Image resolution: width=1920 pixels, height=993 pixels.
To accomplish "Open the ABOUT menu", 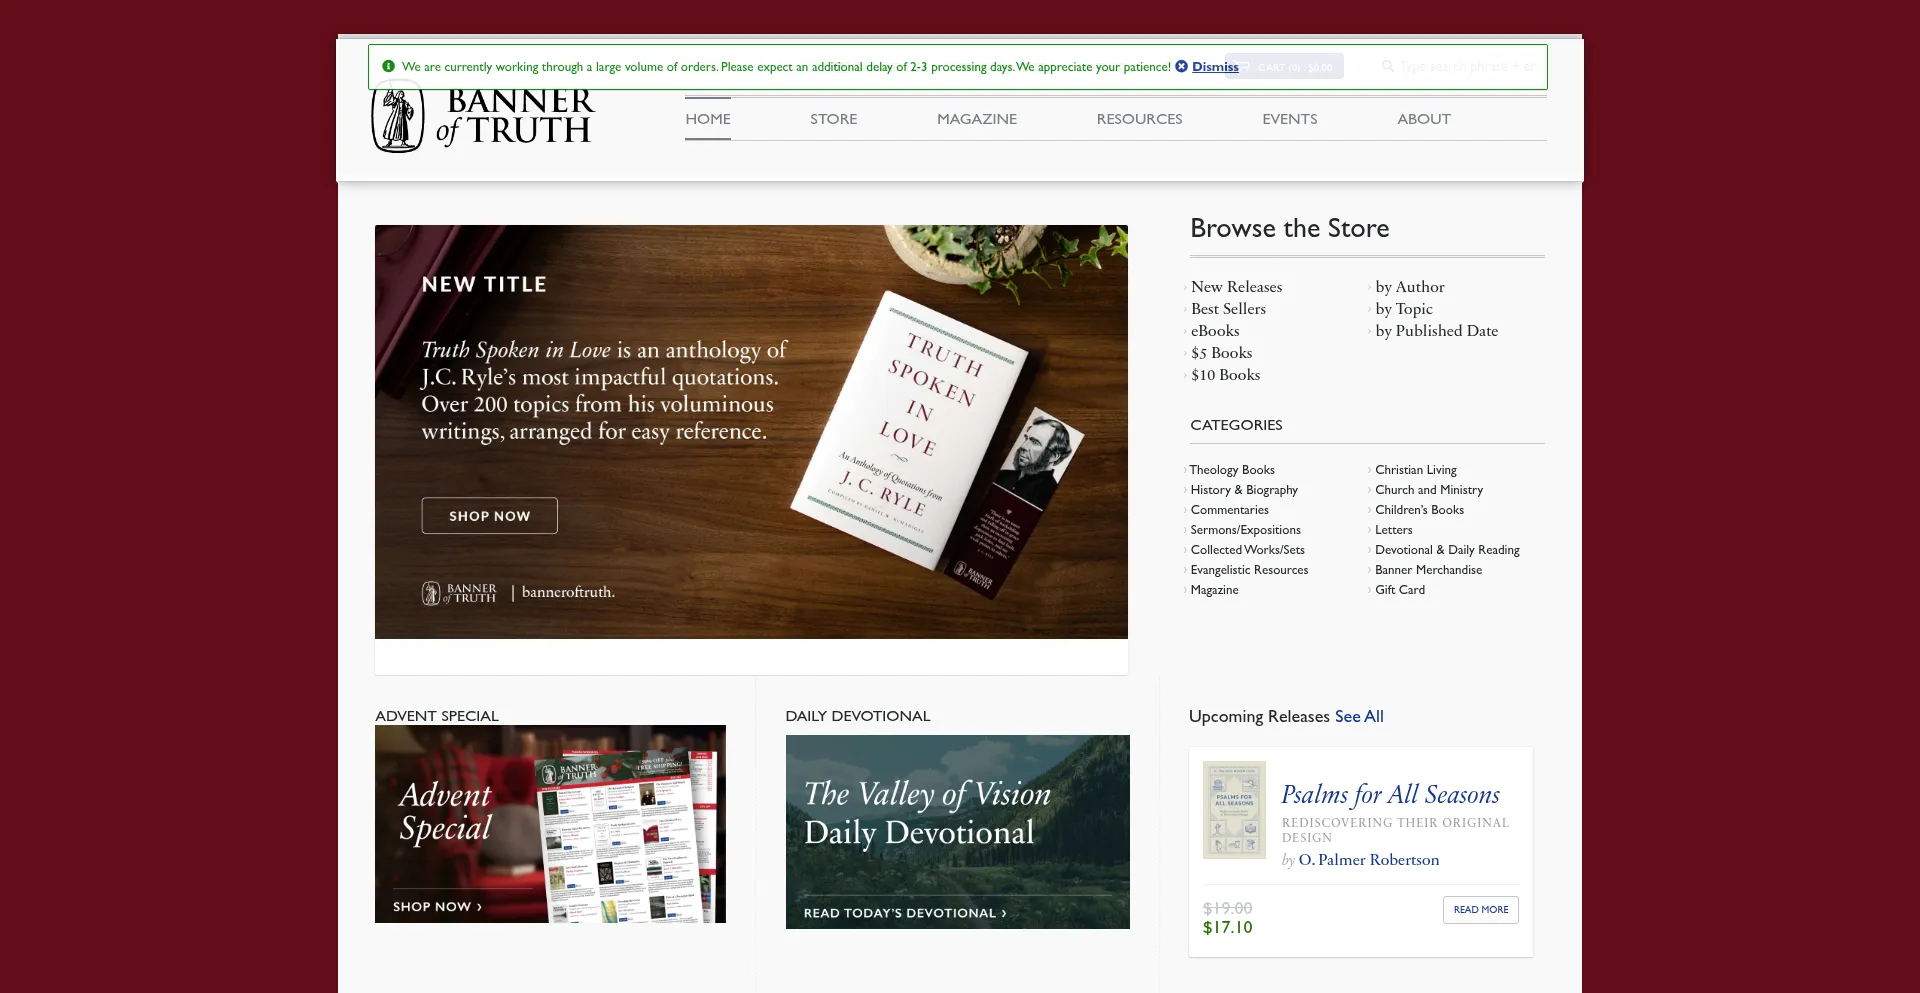I will tap(1424, 119).
